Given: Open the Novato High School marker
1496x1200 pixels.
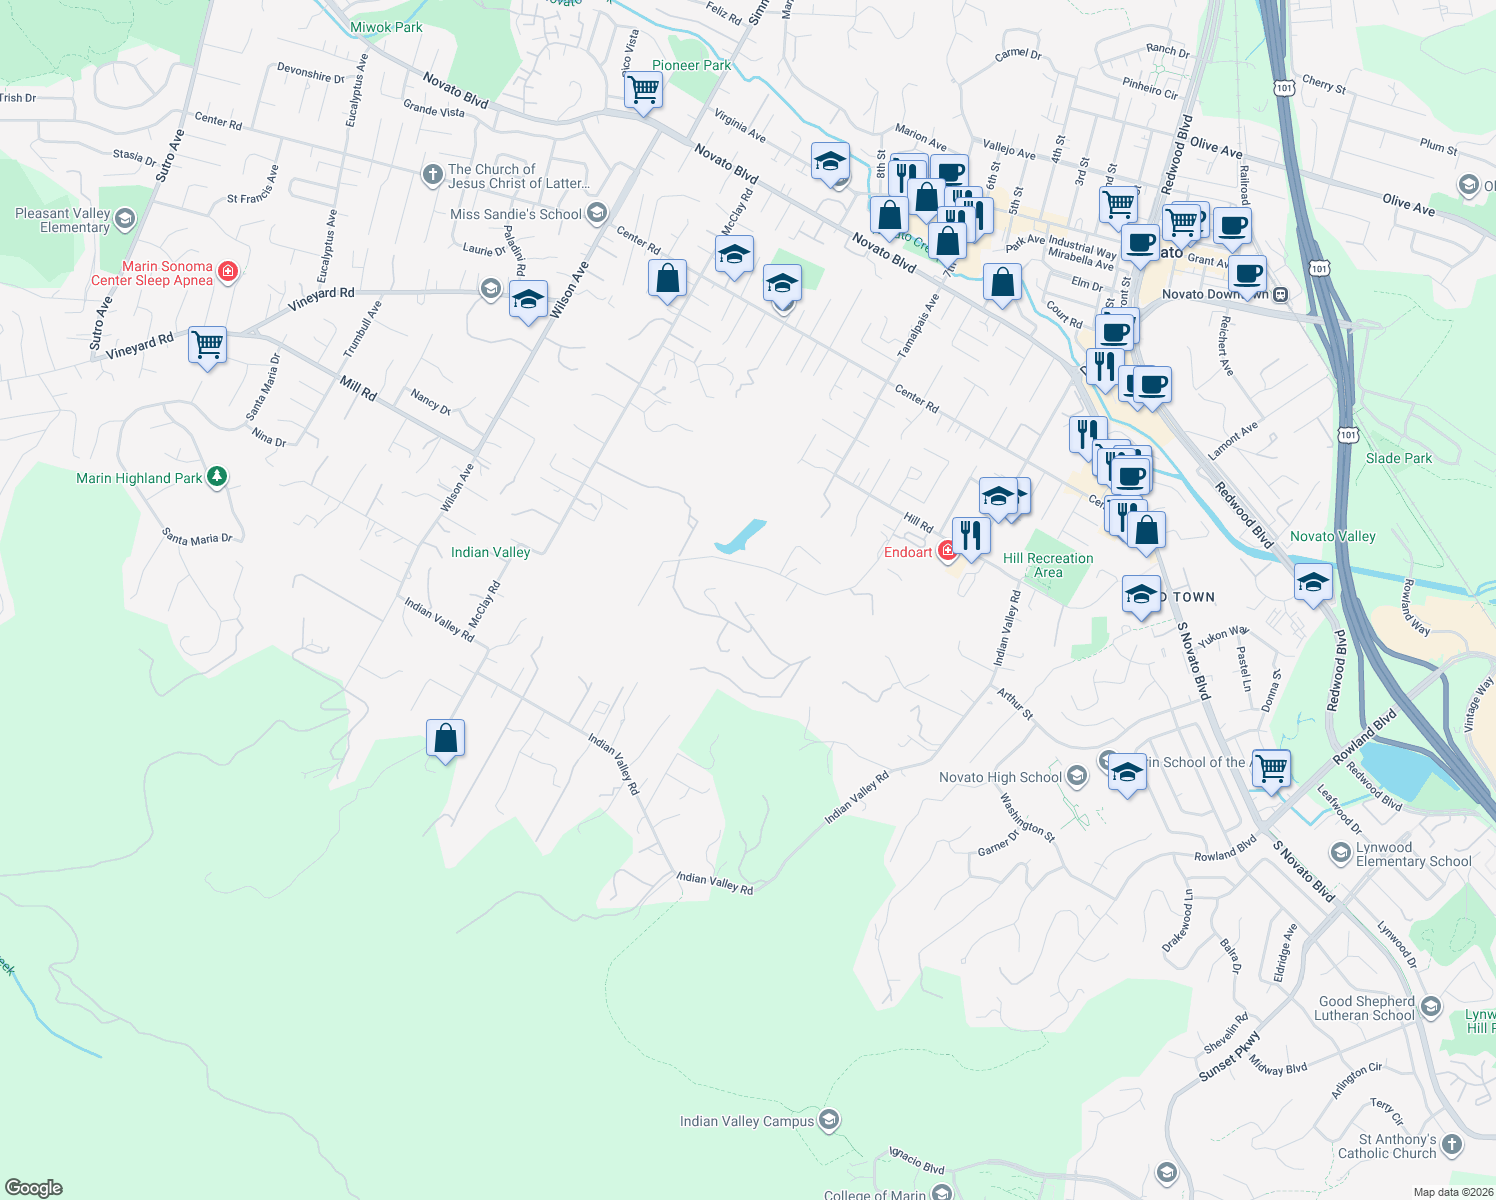Looking at the screenshot, I should 1077,776.
